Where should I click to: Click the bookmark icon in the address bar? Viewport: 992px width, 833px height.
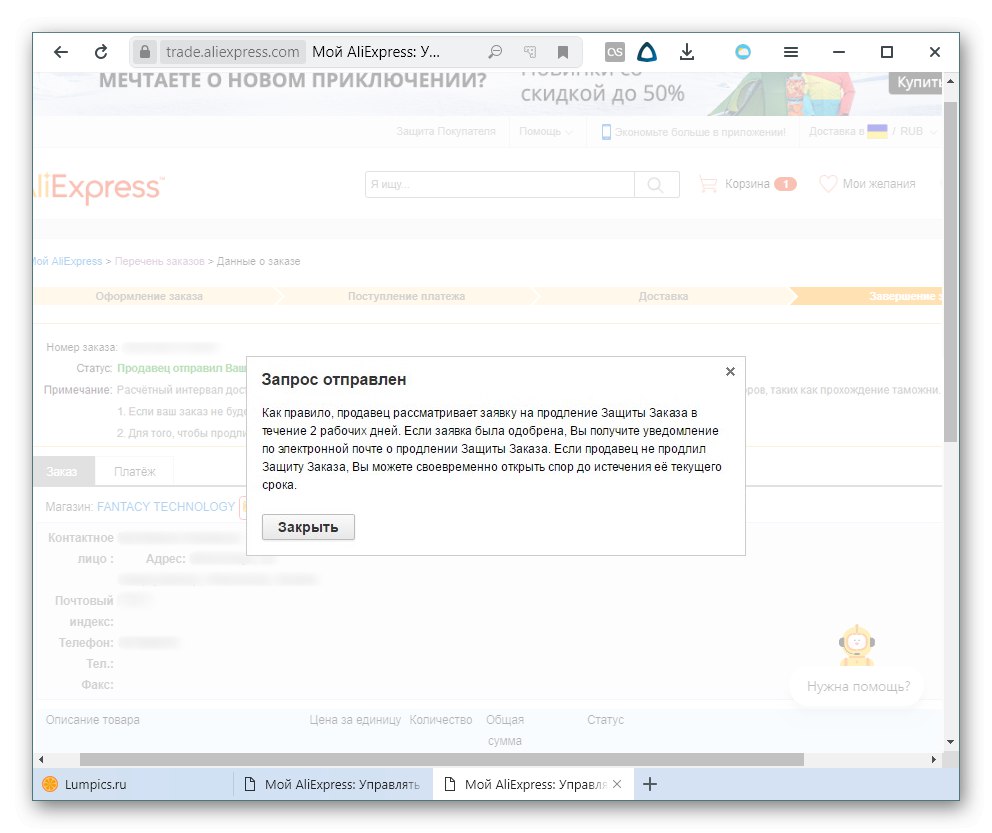[563, 51]
